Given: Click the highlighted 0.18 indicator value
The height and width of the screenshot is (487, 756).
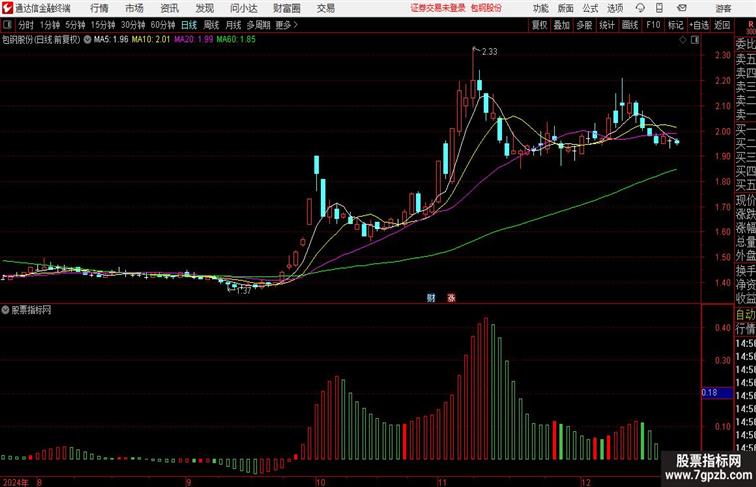Looking at the screenshot, I should click(x=717, y=393).
